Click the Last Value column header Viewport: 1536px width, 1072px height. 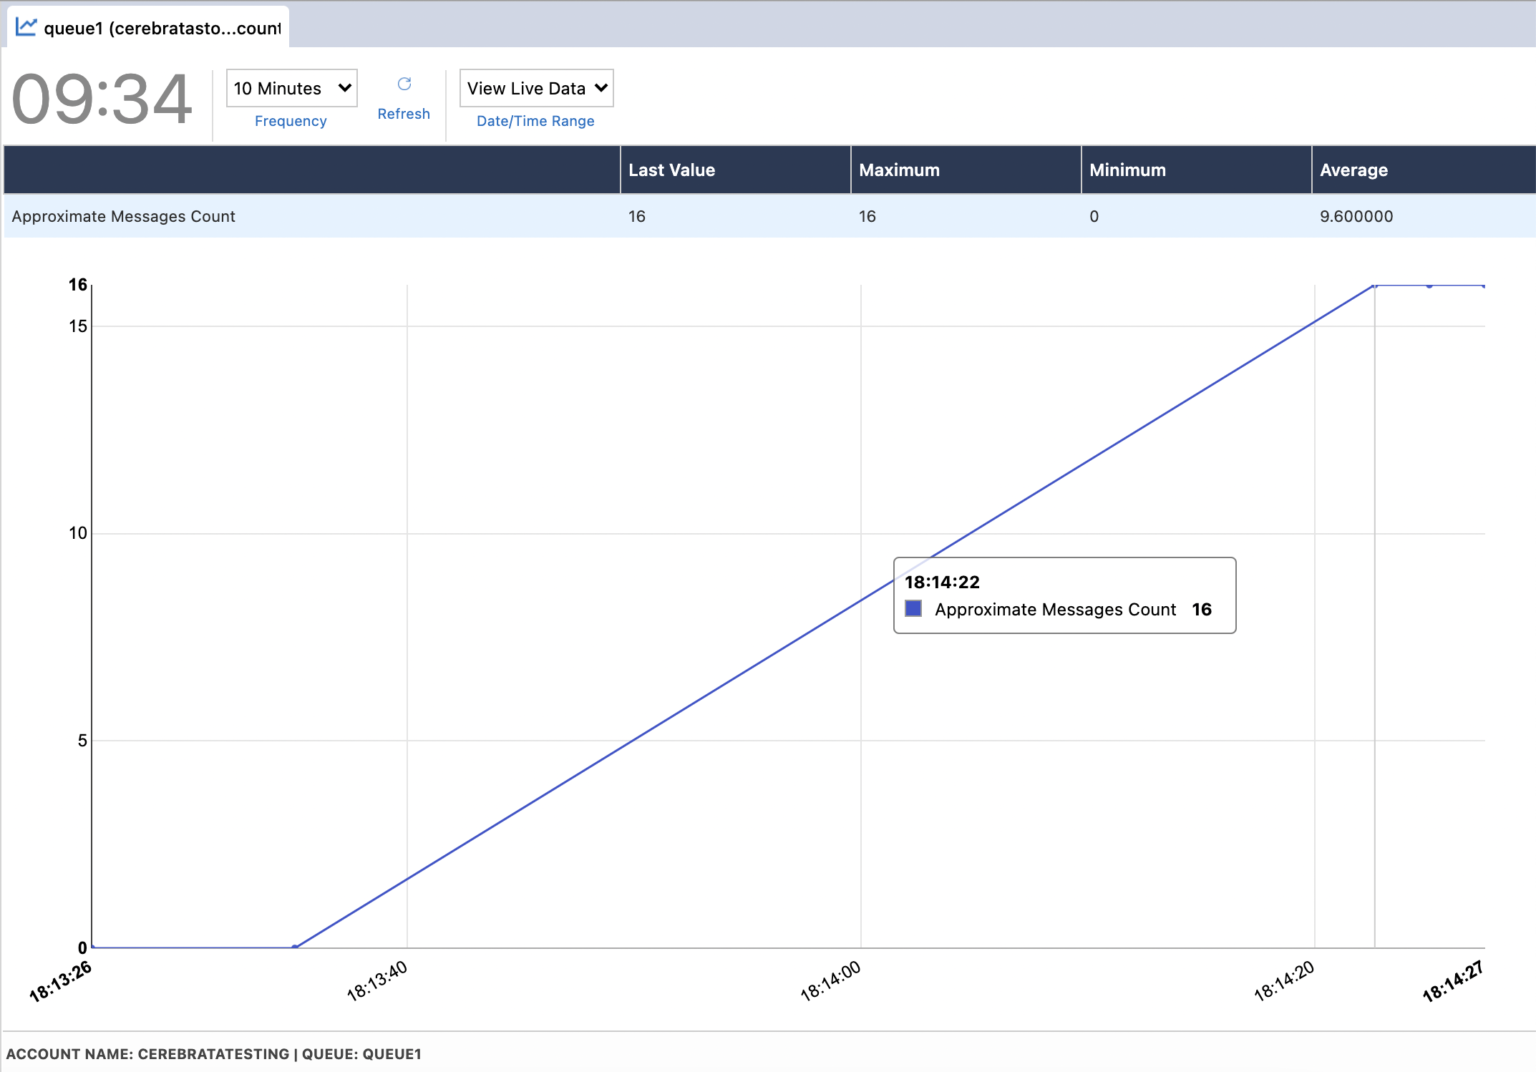(671, 170)
